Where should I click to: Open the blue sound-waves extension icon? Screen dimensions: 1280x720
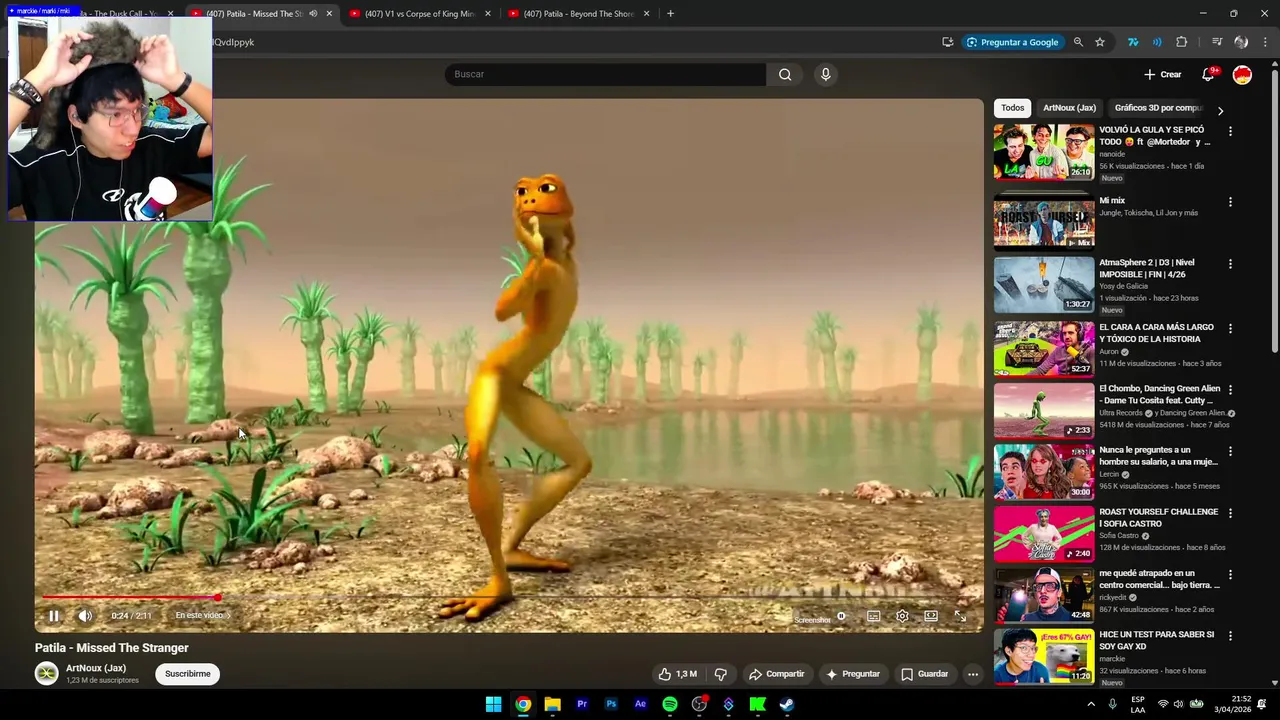[x=1157, y=42]
